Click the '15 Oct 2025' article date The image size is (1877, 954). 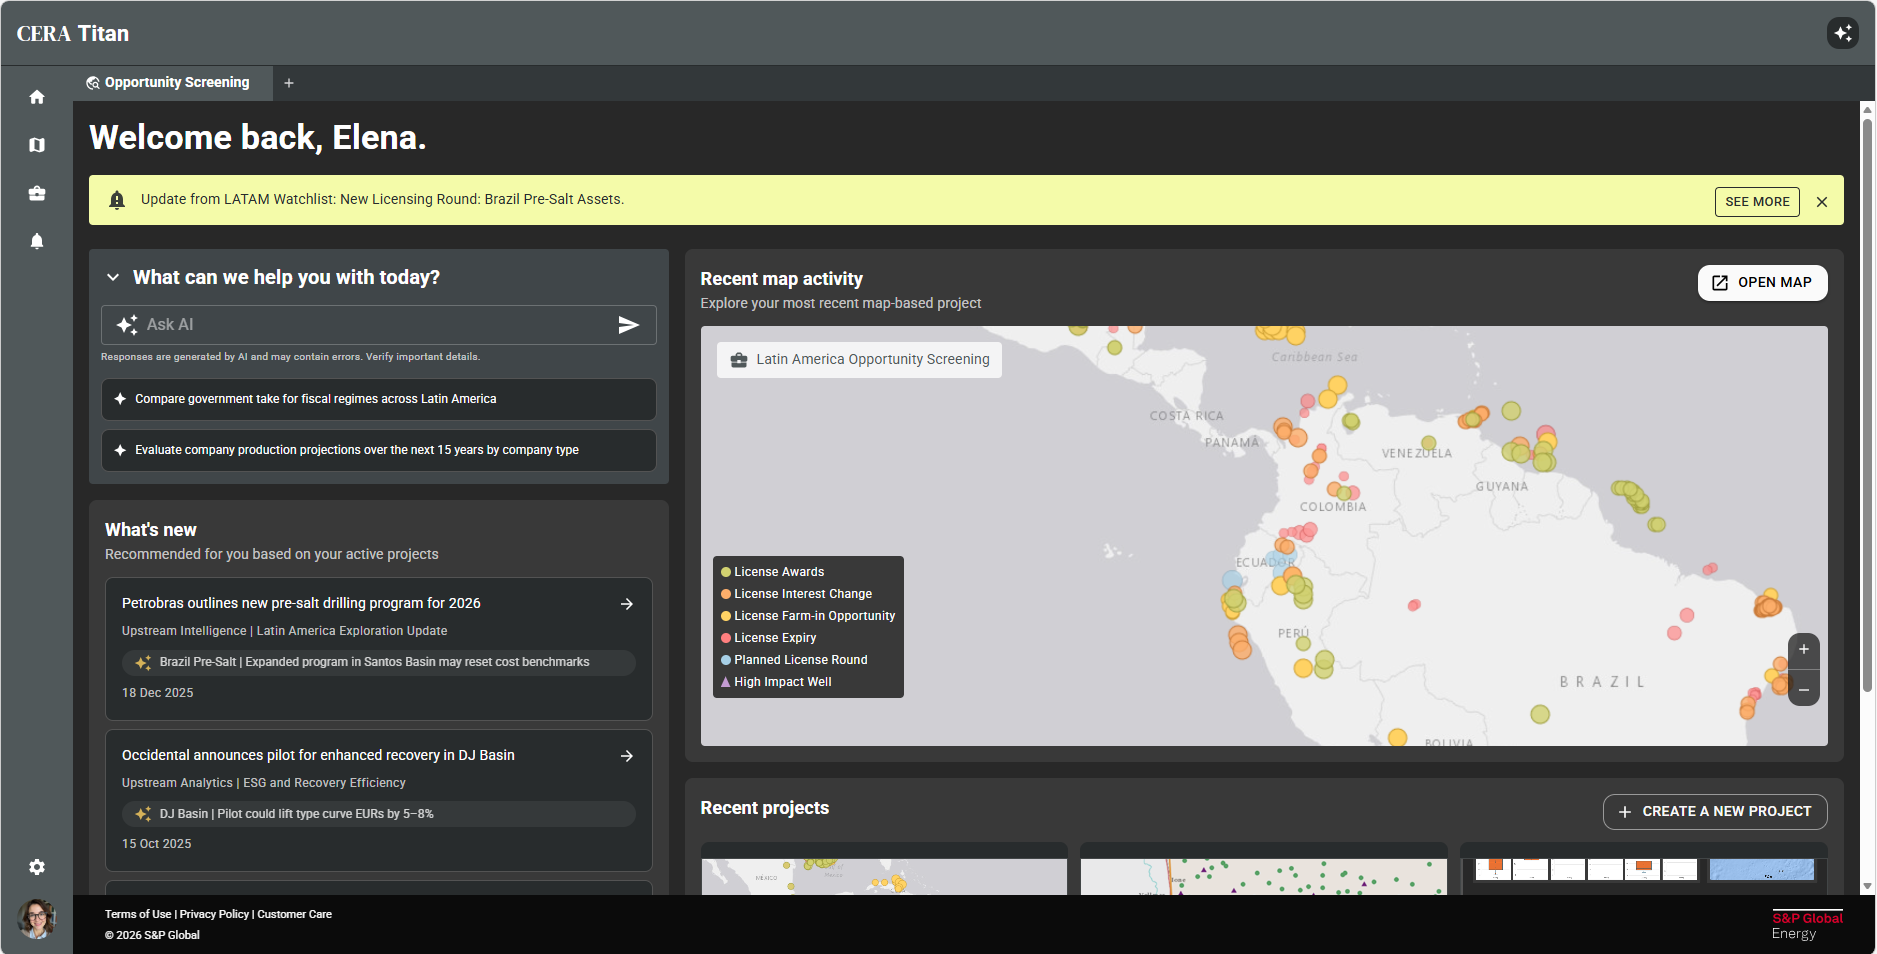157,844
